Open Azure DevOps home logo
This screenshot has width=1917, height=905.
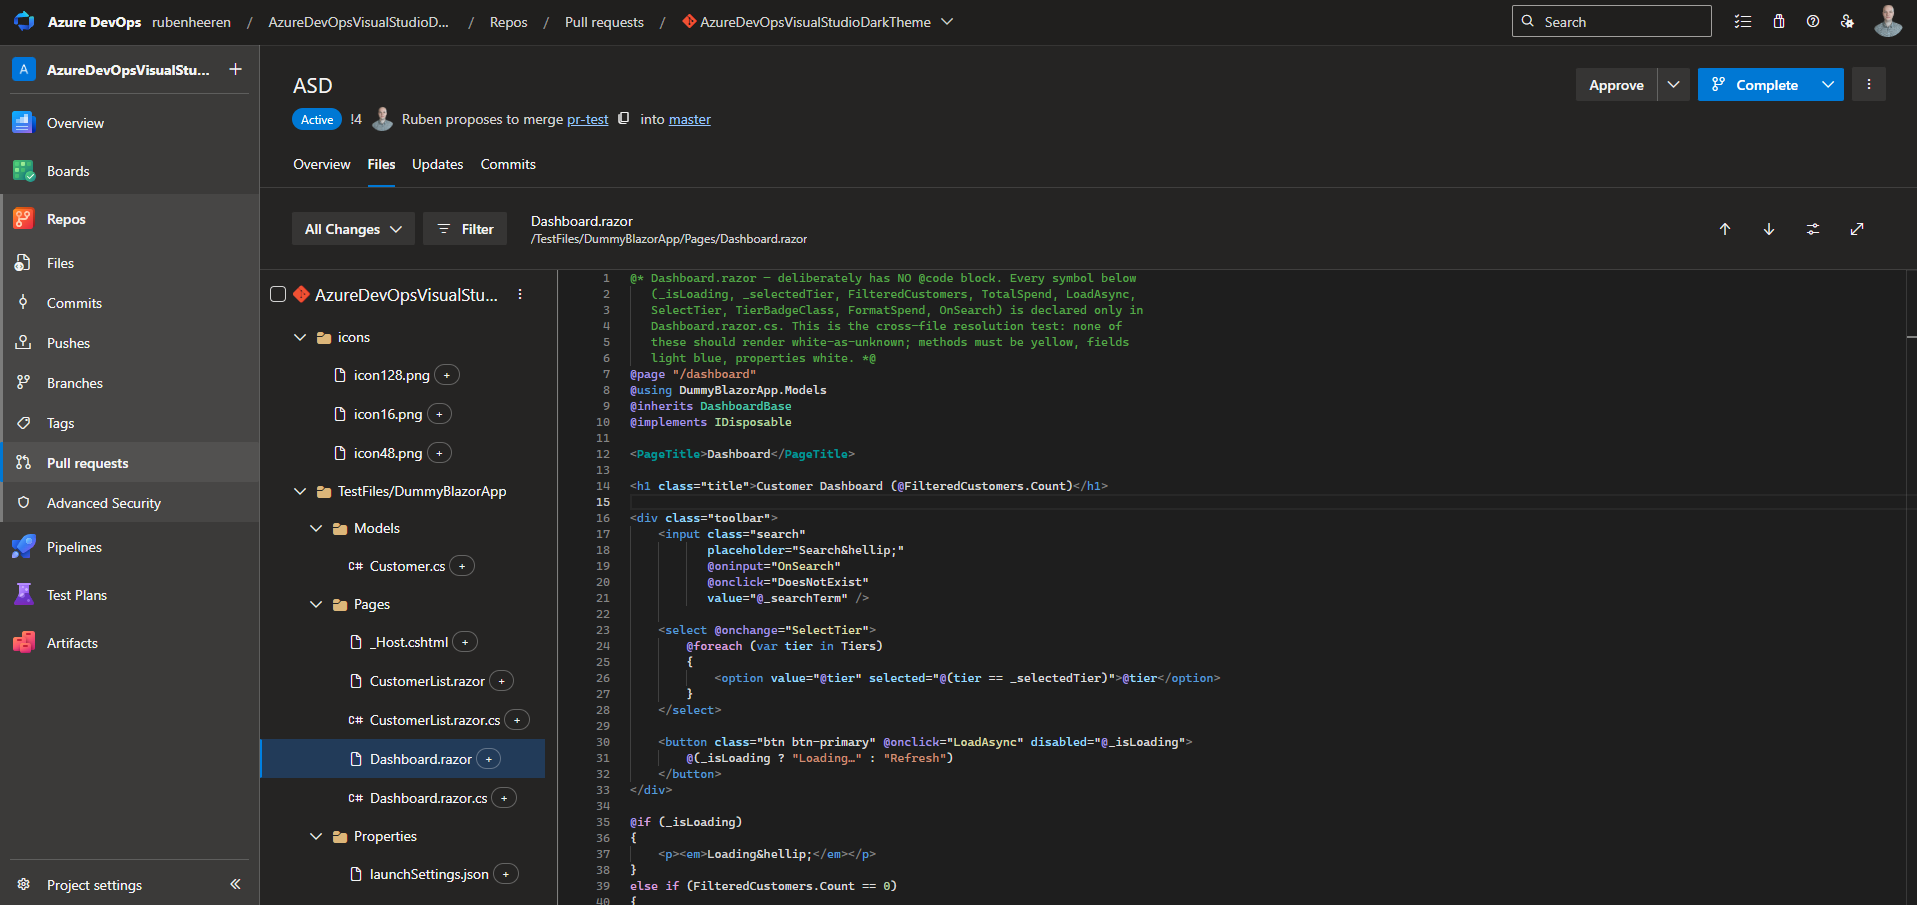24,21
